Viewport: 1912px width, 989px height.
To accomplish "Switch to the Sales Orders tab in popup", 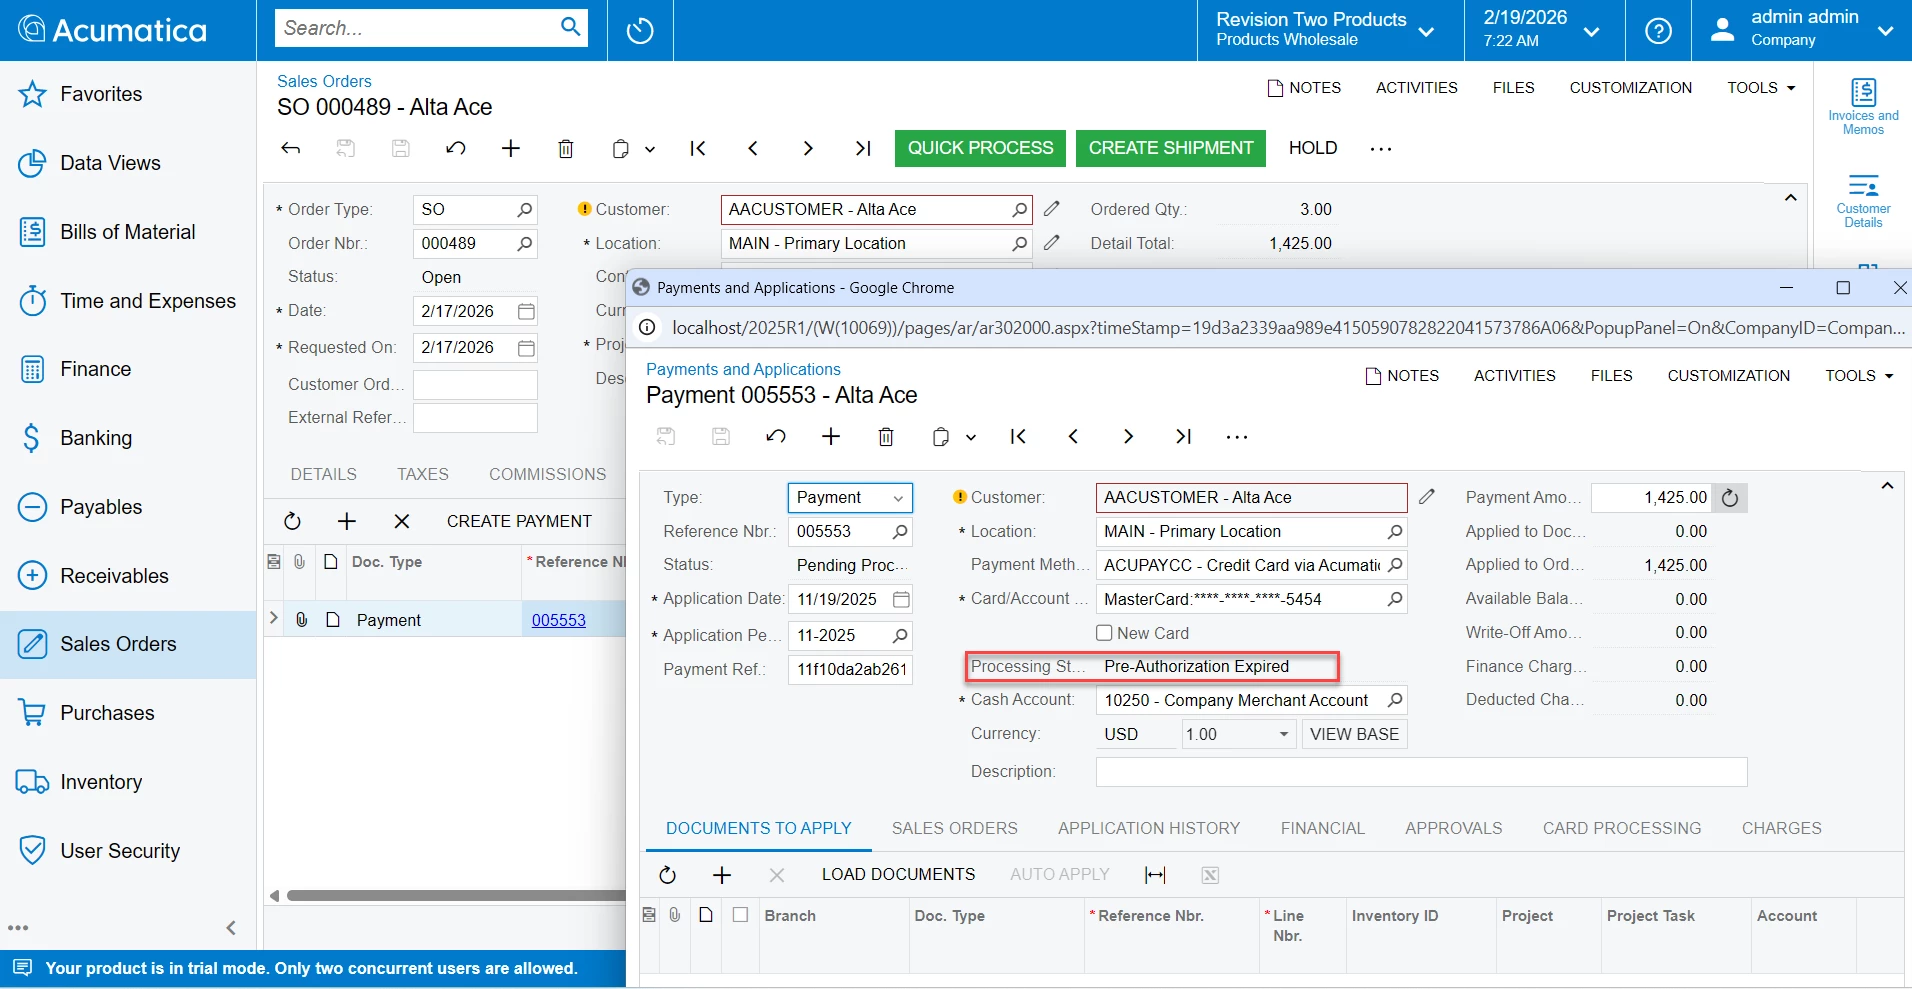I will pos(955,828).
